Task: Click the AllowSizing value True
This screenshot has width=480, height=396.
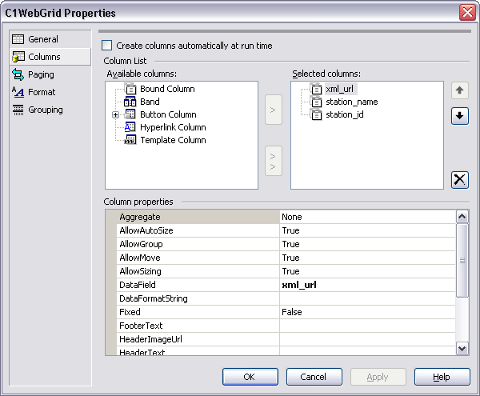Action: (367, 271)
